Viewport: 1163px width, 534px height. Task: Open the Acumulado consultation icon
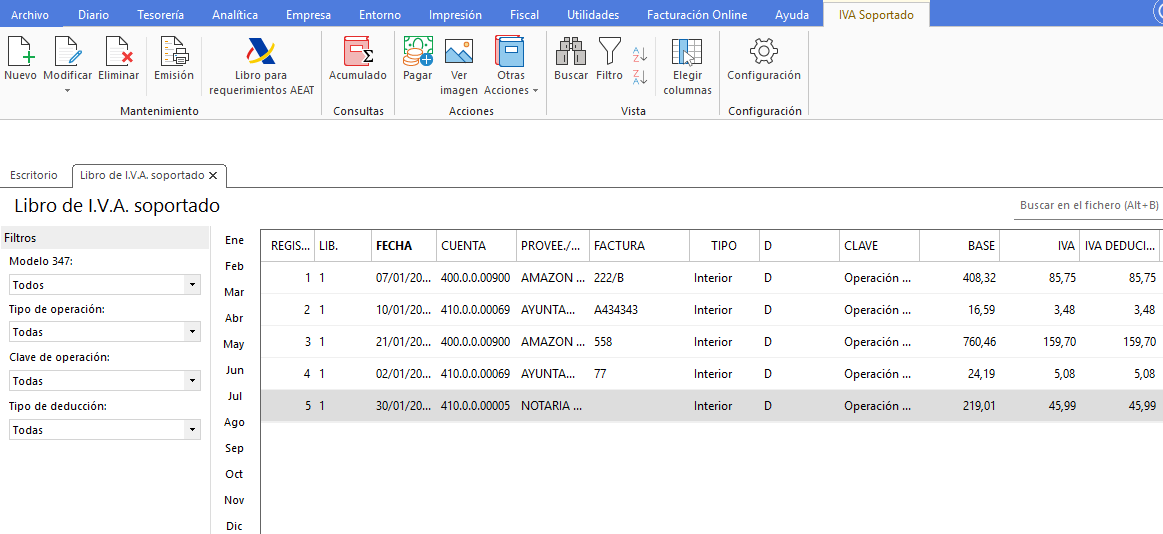[358, 51]
